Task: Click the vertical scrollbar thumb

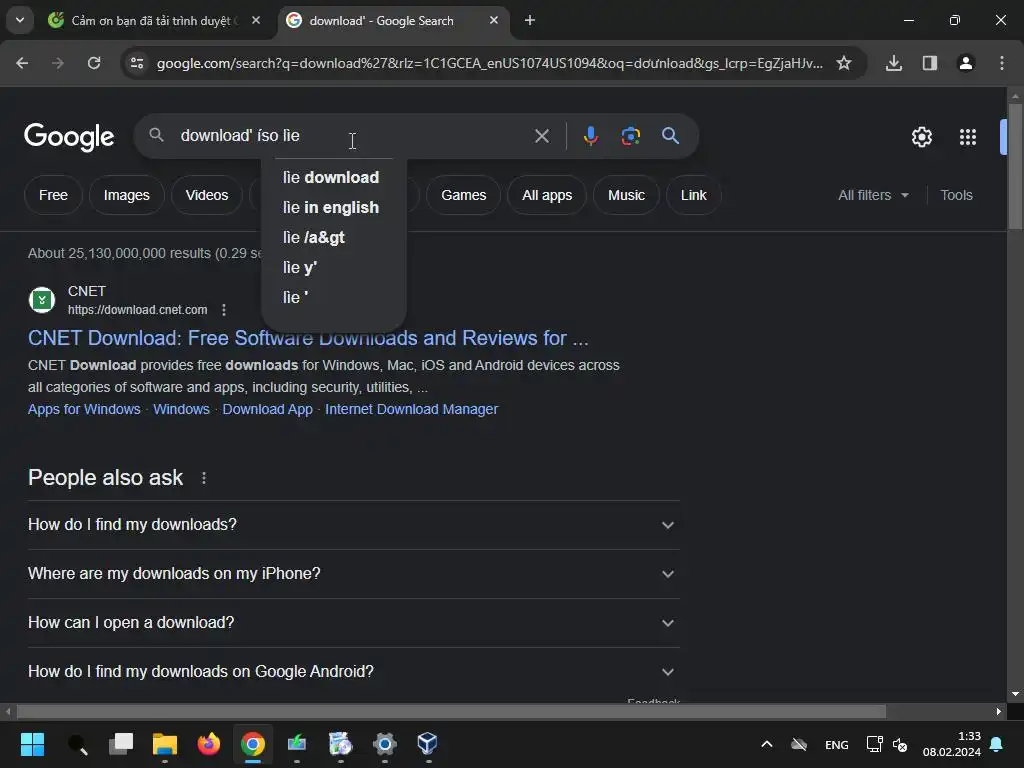Action: 1015,167
